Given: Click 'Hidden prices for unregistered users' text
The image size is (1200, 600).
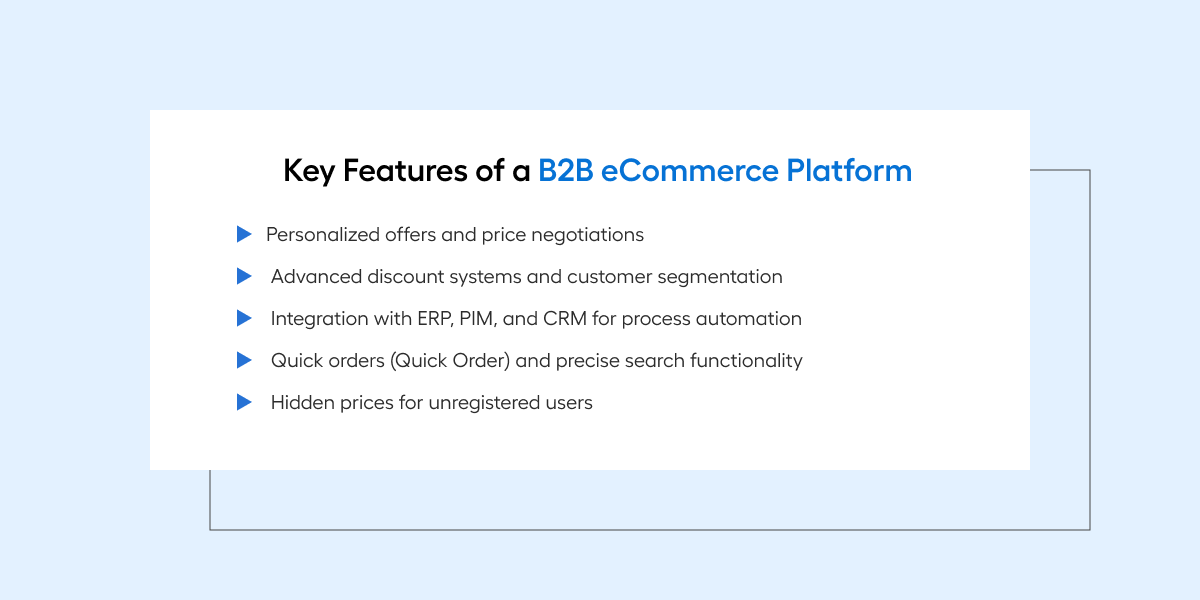Looking at the screenshot, I should point(432,403).
